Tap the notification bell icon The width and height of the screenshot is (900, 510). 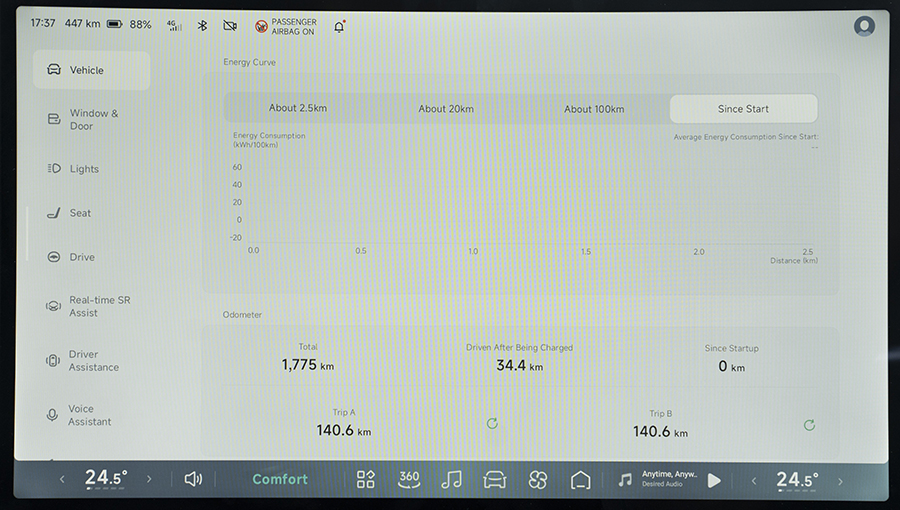339,27
